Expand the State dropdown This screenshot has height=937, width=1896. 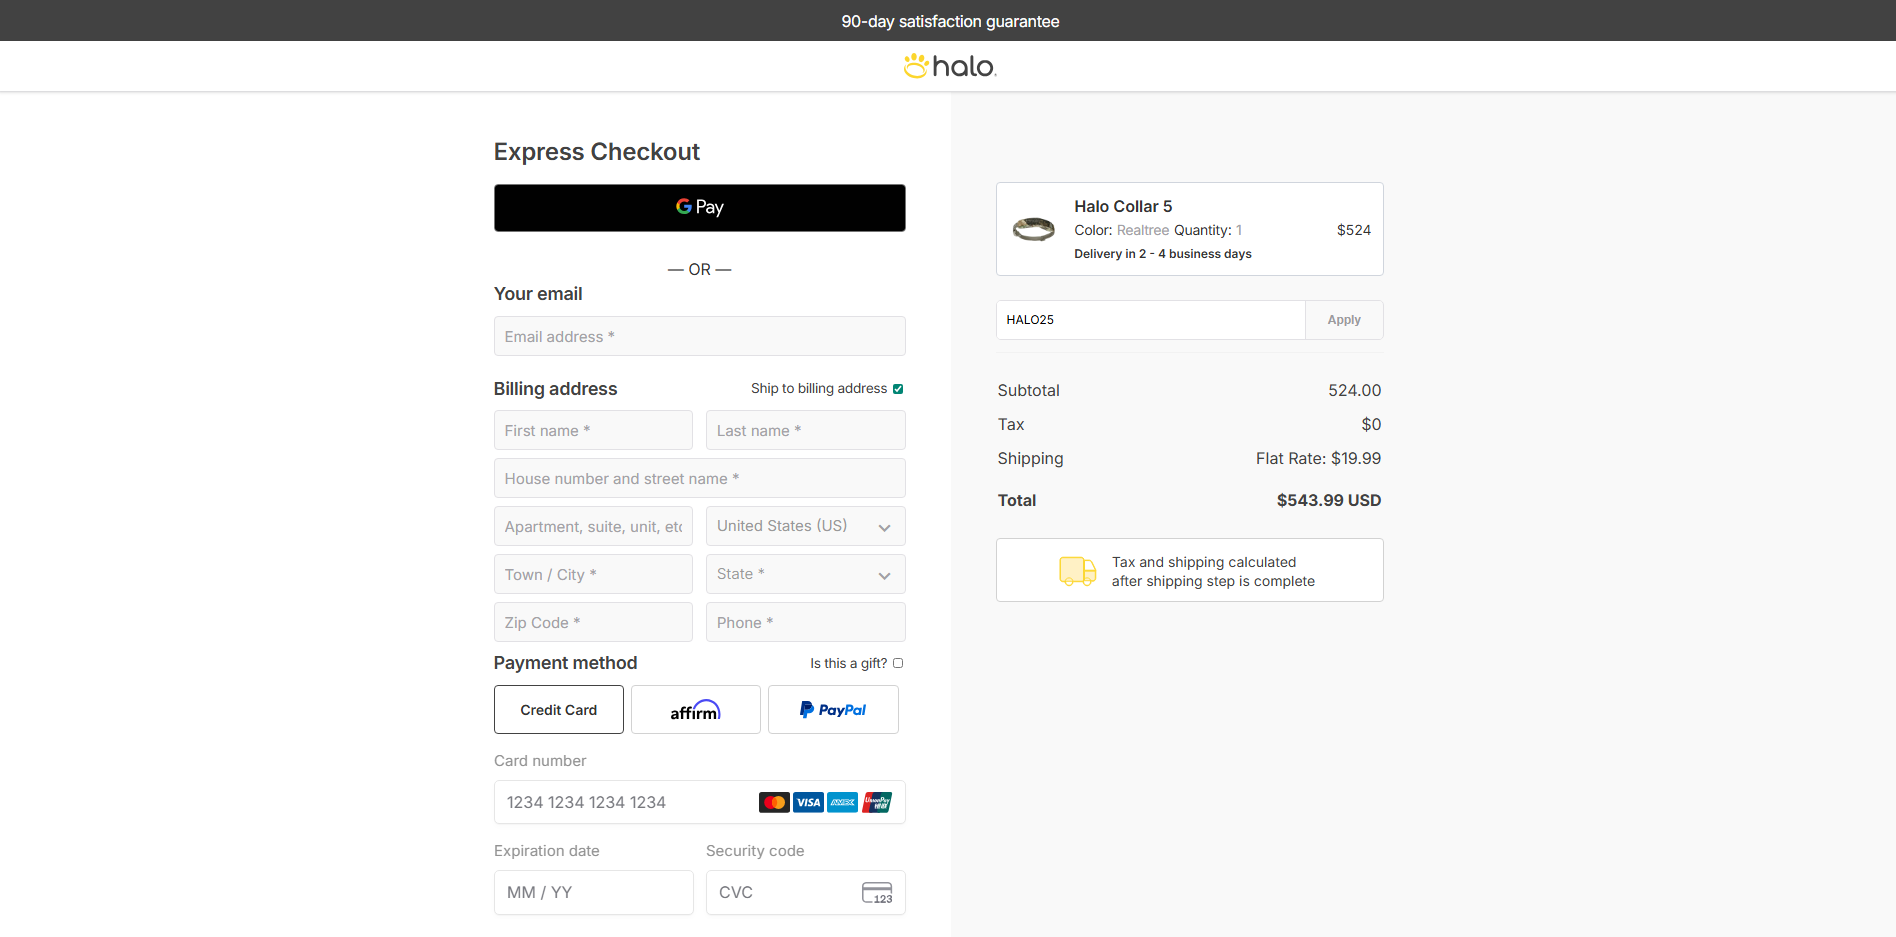806,574
